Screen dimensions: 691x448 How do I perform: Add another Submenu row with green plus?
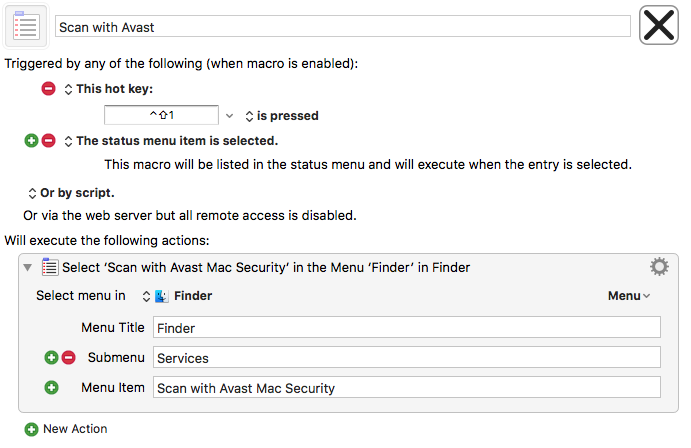pyautogui.click(x=52, y=357)
